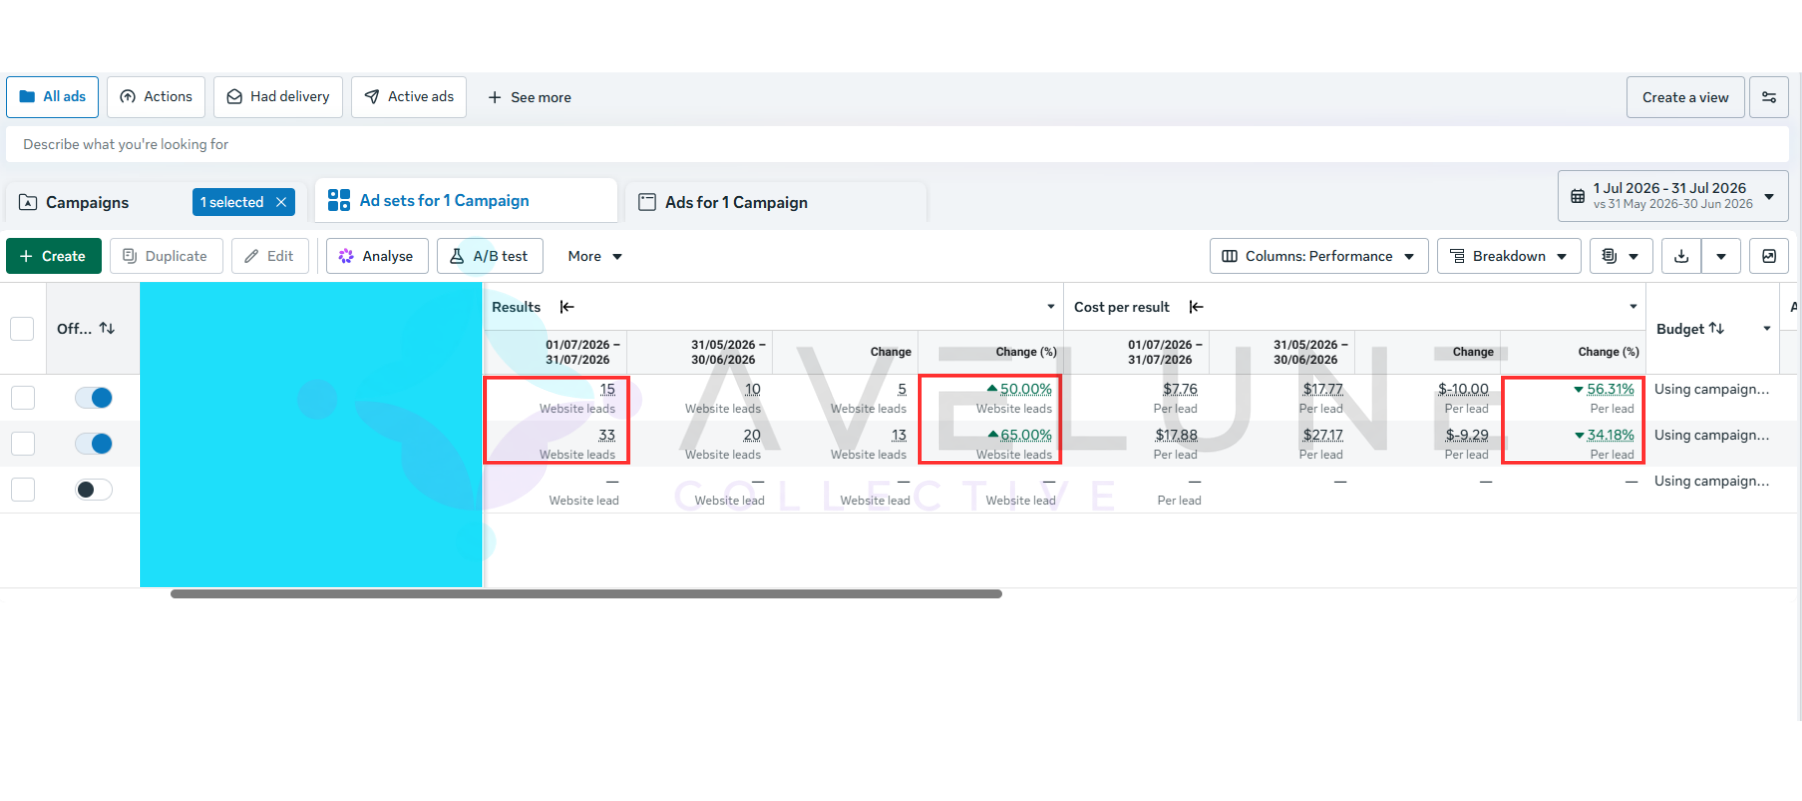Tick checkbox for the inactive third row
Viewport: 1802px width, 801px height.
22,489
